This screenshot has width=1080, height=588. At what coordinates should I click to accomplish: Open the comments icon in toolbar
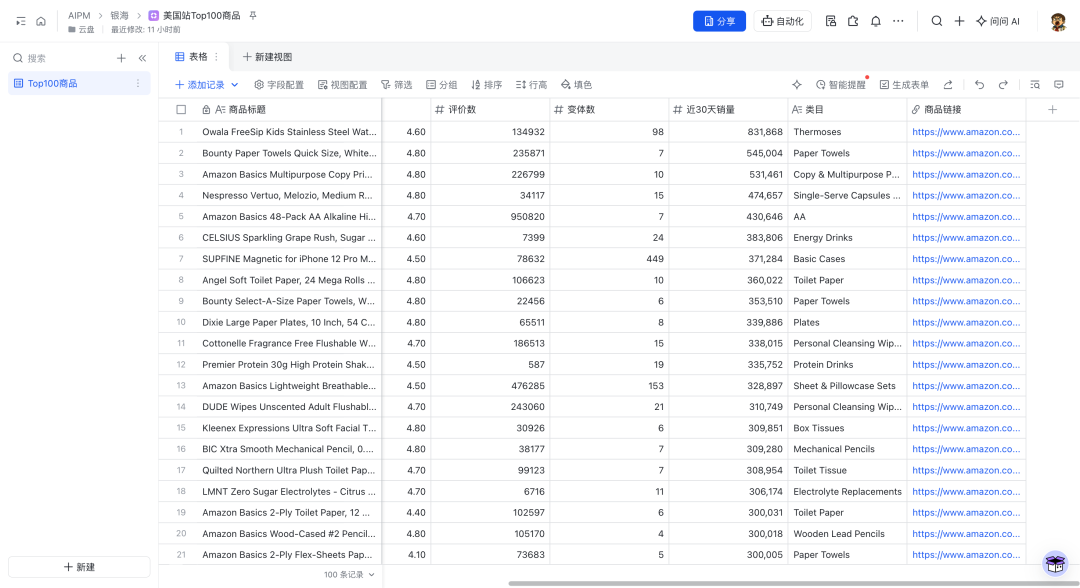pos(1059,85)
